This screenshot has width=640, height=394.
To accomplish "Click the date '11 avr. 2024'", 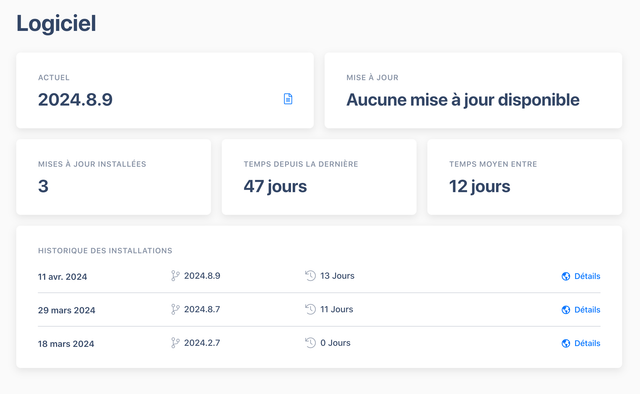I will pyautogui.click(x=62, y=277).
